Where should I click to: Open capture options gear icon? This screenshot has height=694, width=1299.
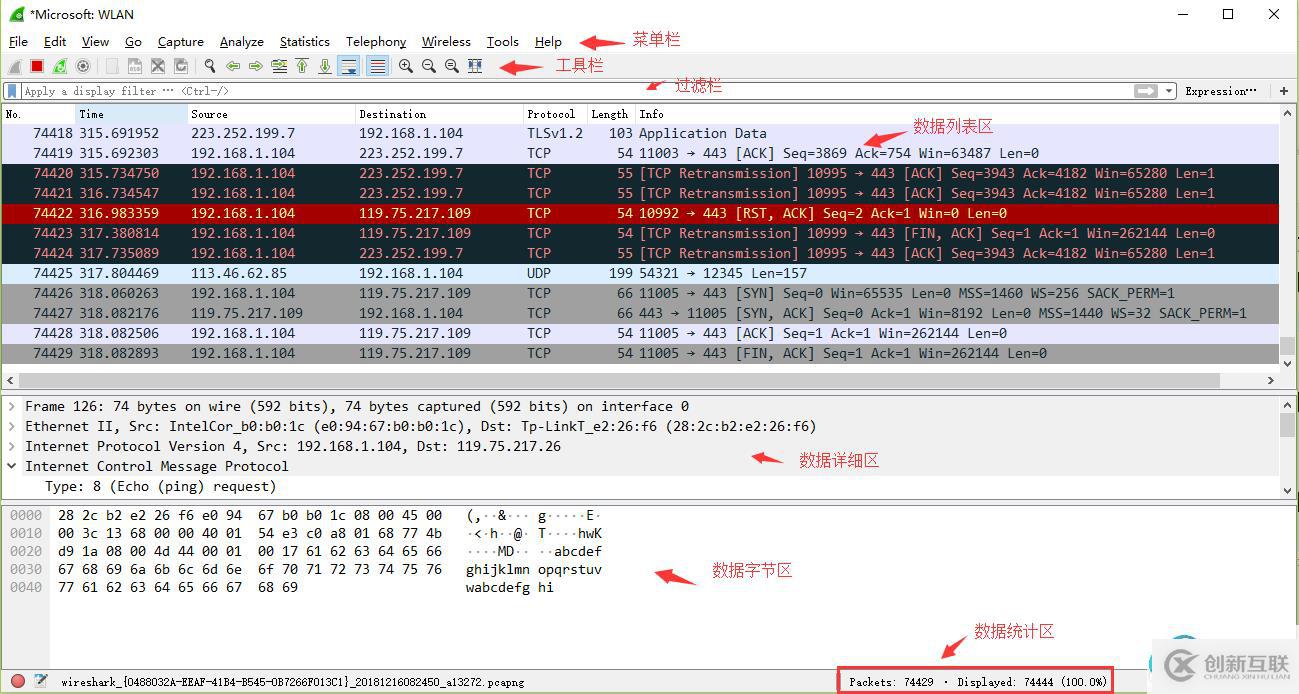coord(83,66)
